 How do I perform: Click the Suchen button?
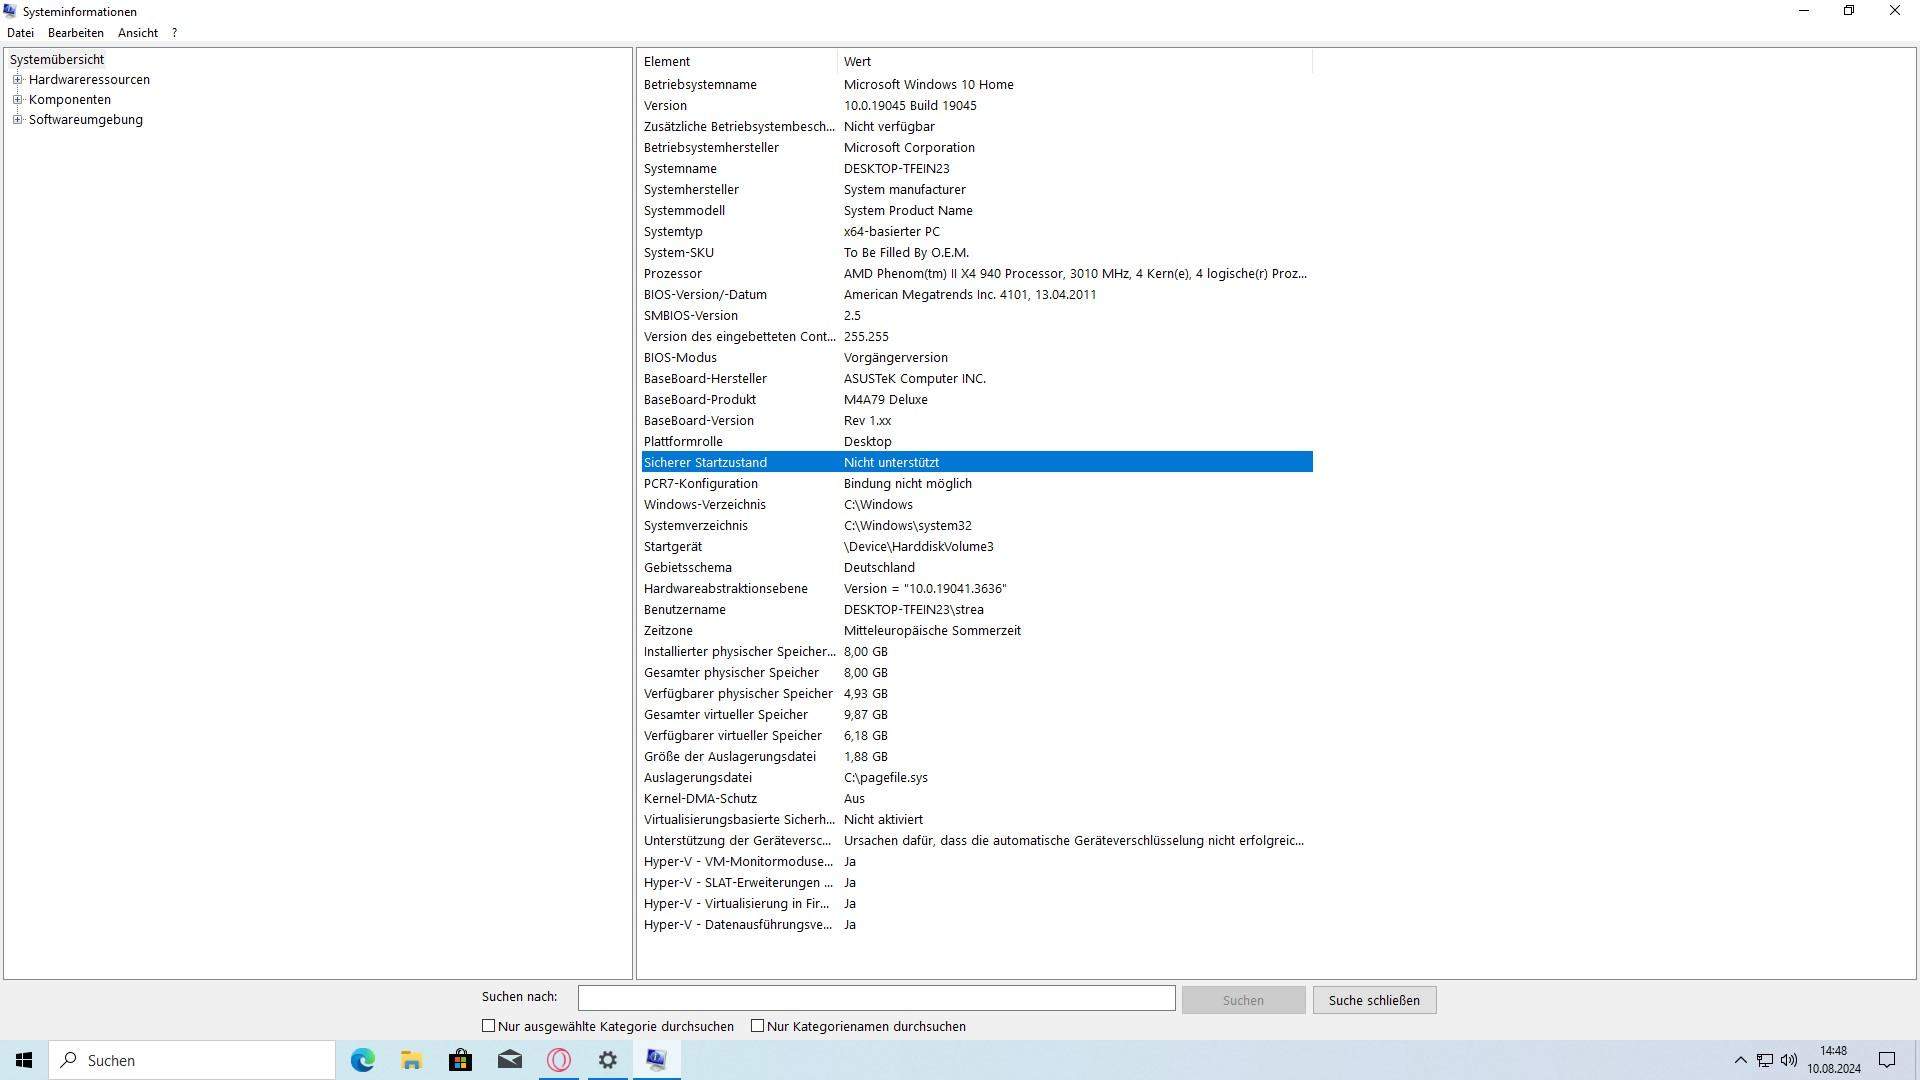(1242, 999)
